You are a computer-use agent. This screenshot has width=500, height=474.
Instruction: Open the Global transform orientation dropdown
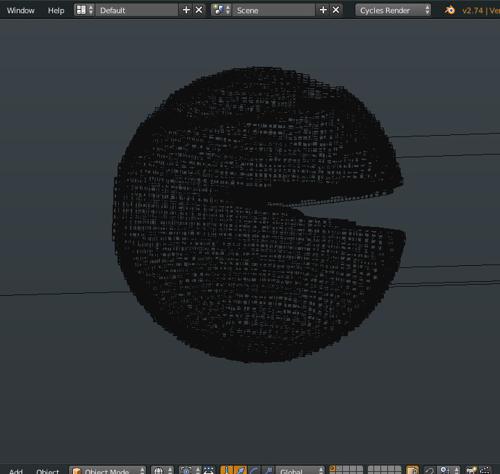point(300,470)
